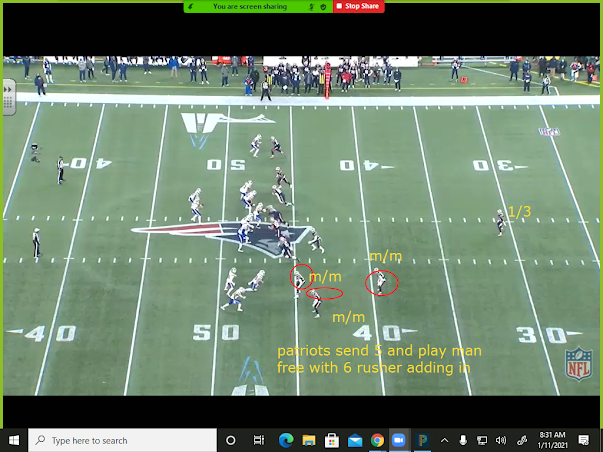Click the Stop Share button
The height and width of the screenshot is (452, 603).
(358, 6)
